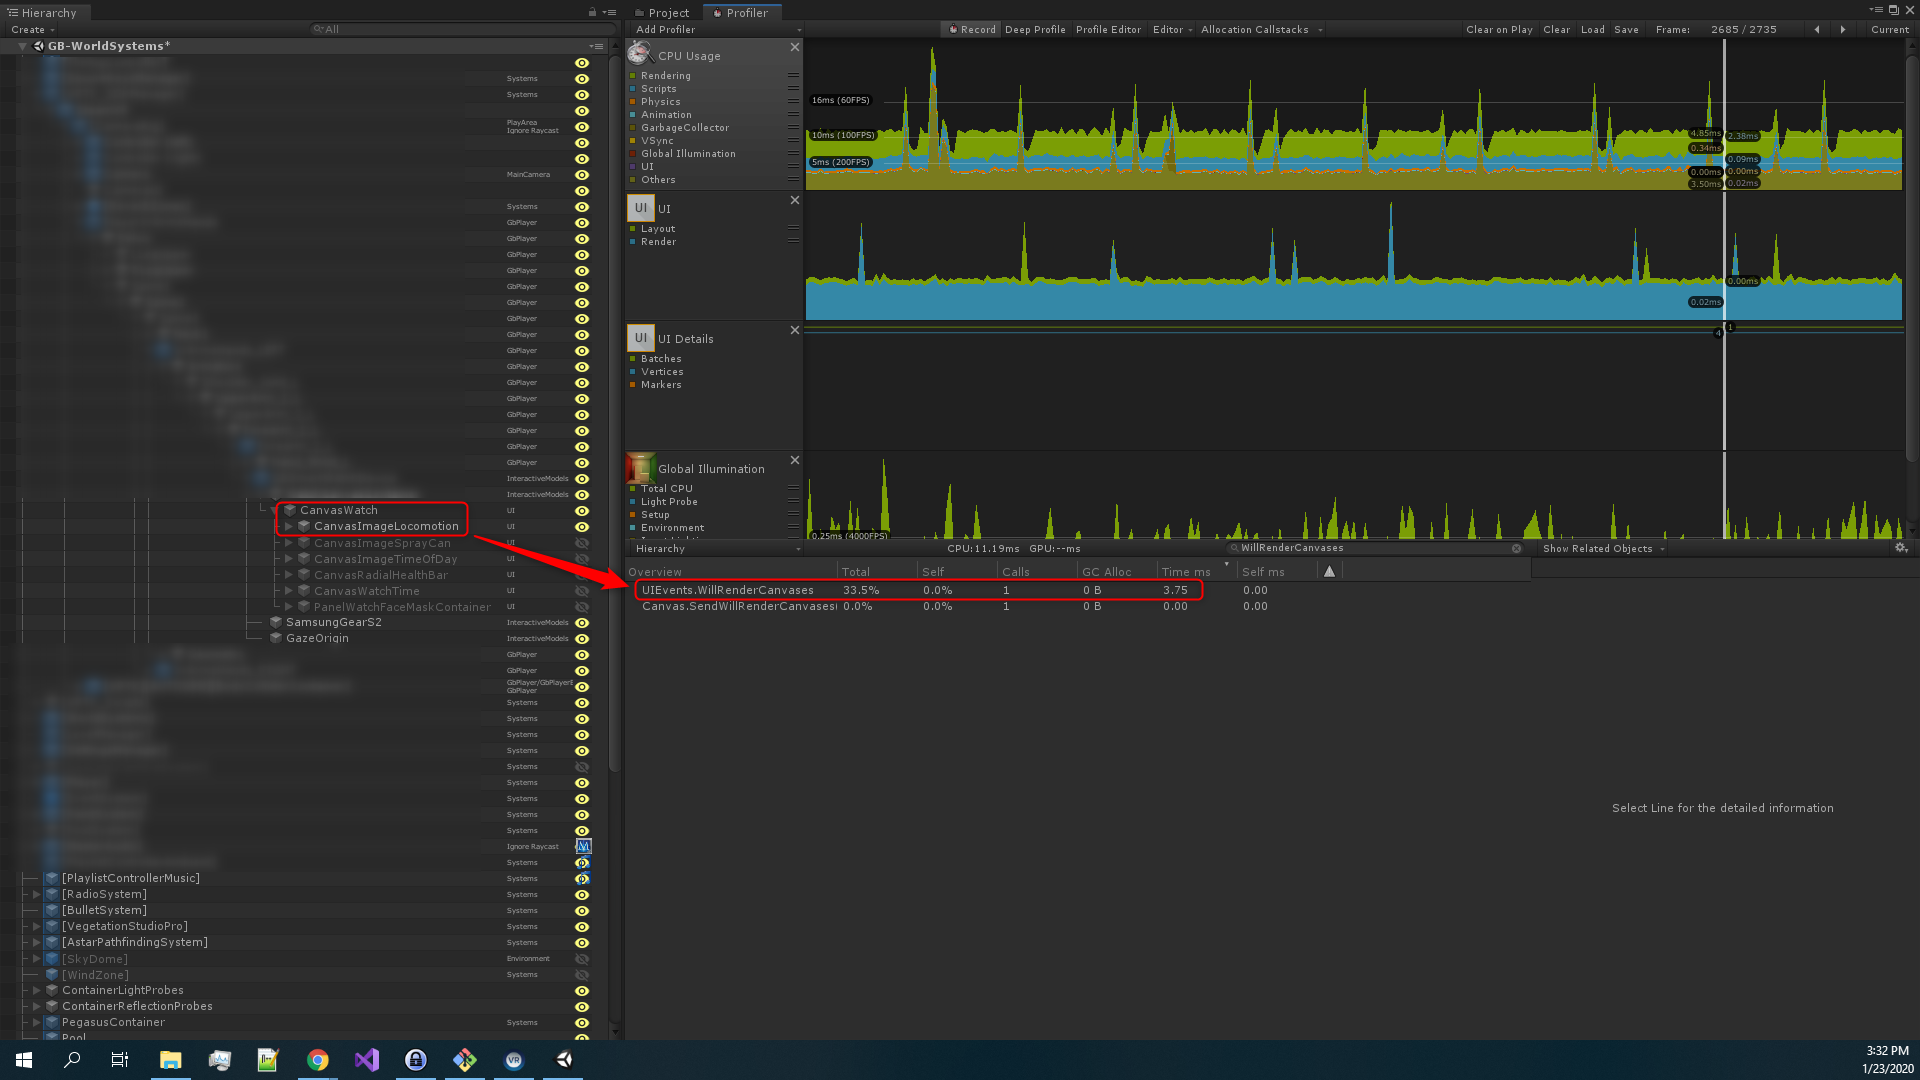This screenshot has height=1080, width=1920.
Task: Step to the next profiler frame
Action: [1843, 30]
